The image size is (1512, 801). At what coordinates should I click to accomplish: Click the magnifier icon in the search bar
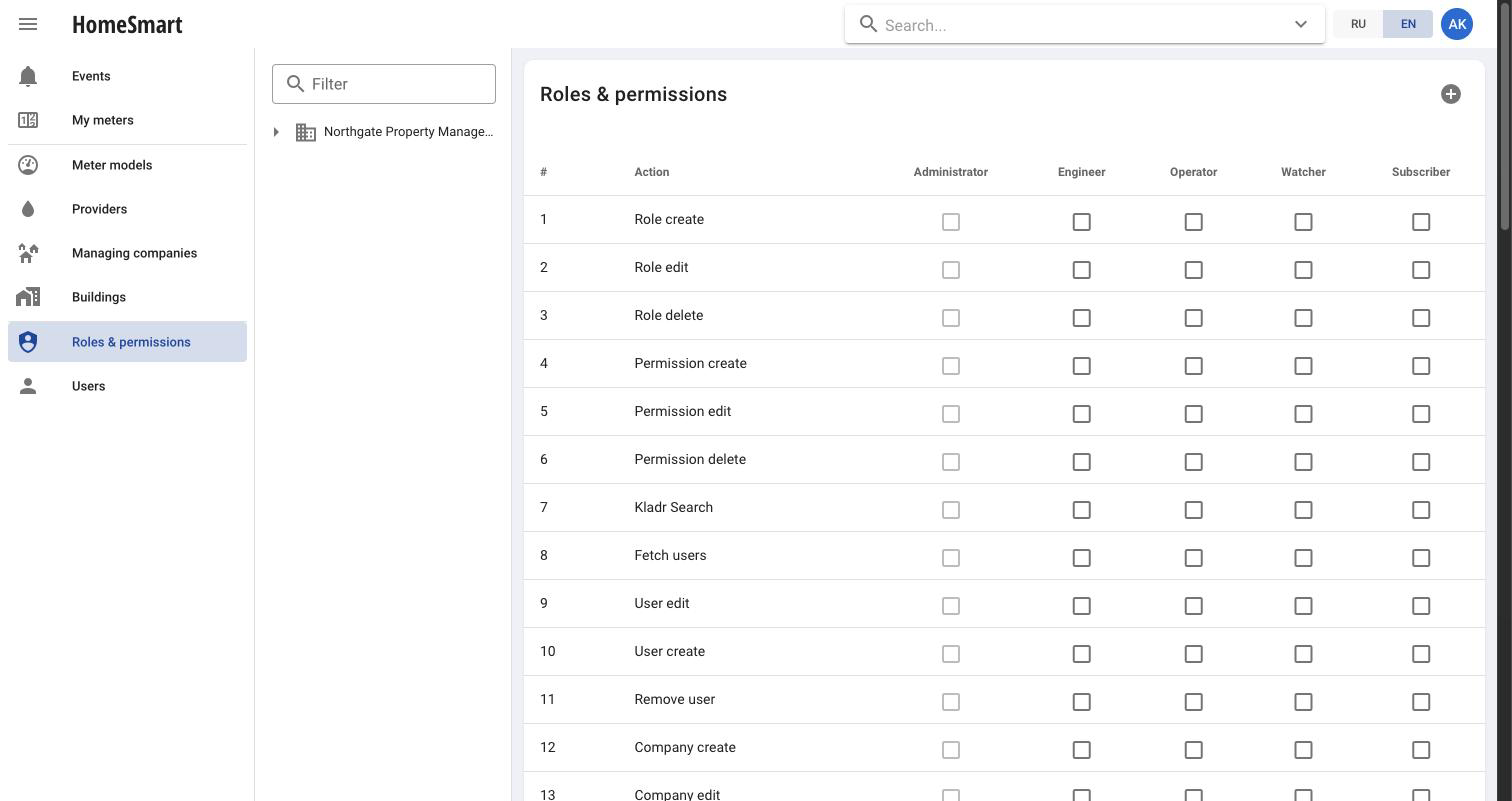pos(868,24)
